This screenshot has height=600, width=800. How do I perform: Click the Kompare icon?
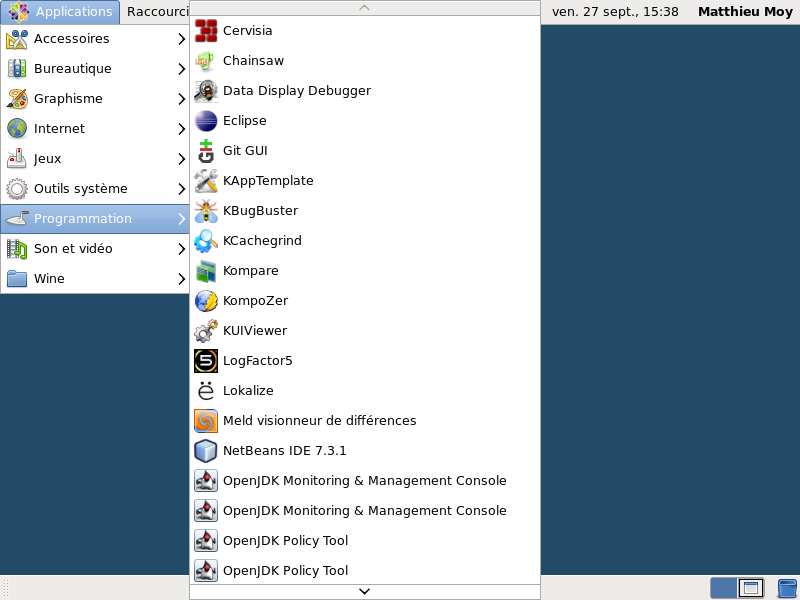(206, 271)
